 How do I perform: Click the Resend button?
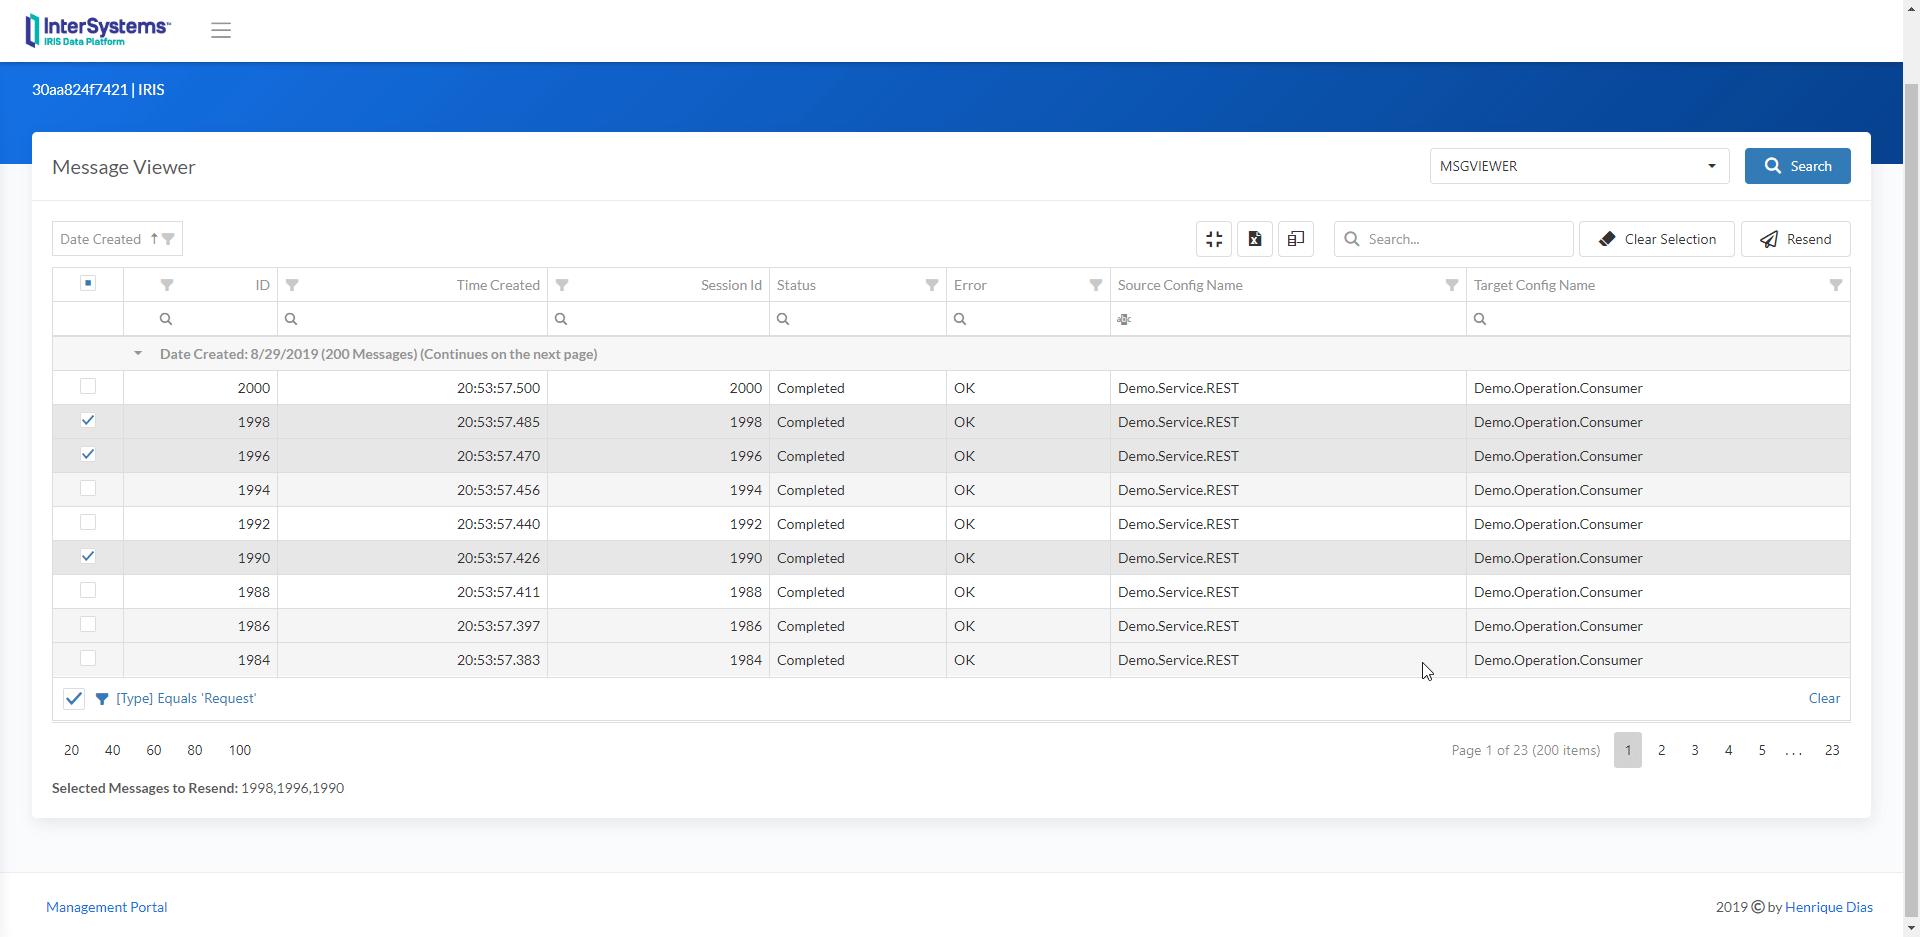pyautogui.click(x=1796, y=239)
